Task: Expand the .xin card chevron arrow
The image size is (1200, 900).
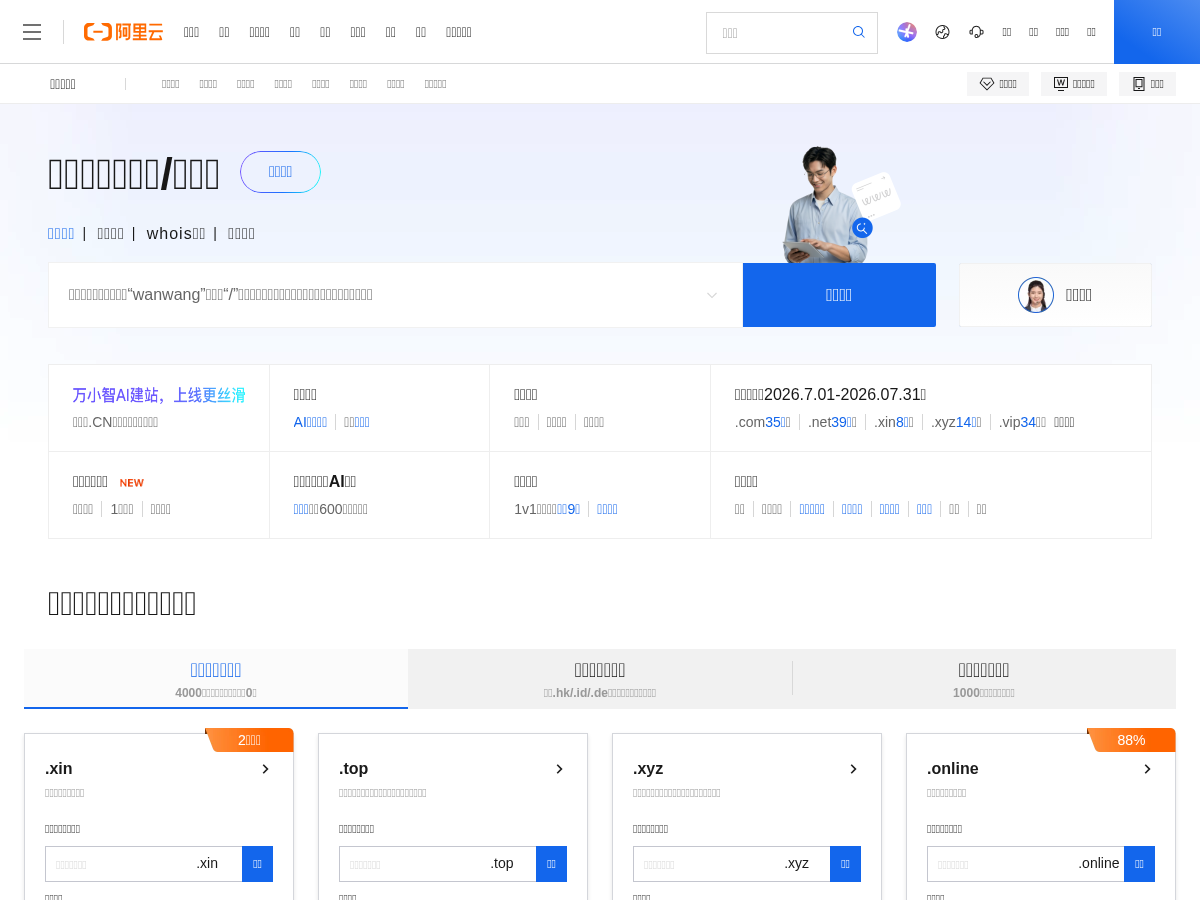Action: coord(265,769)
